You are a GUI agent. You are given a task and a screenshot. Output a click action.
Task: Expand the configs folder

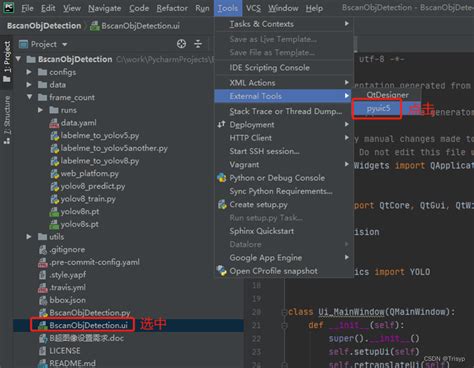tap(29, 72)
